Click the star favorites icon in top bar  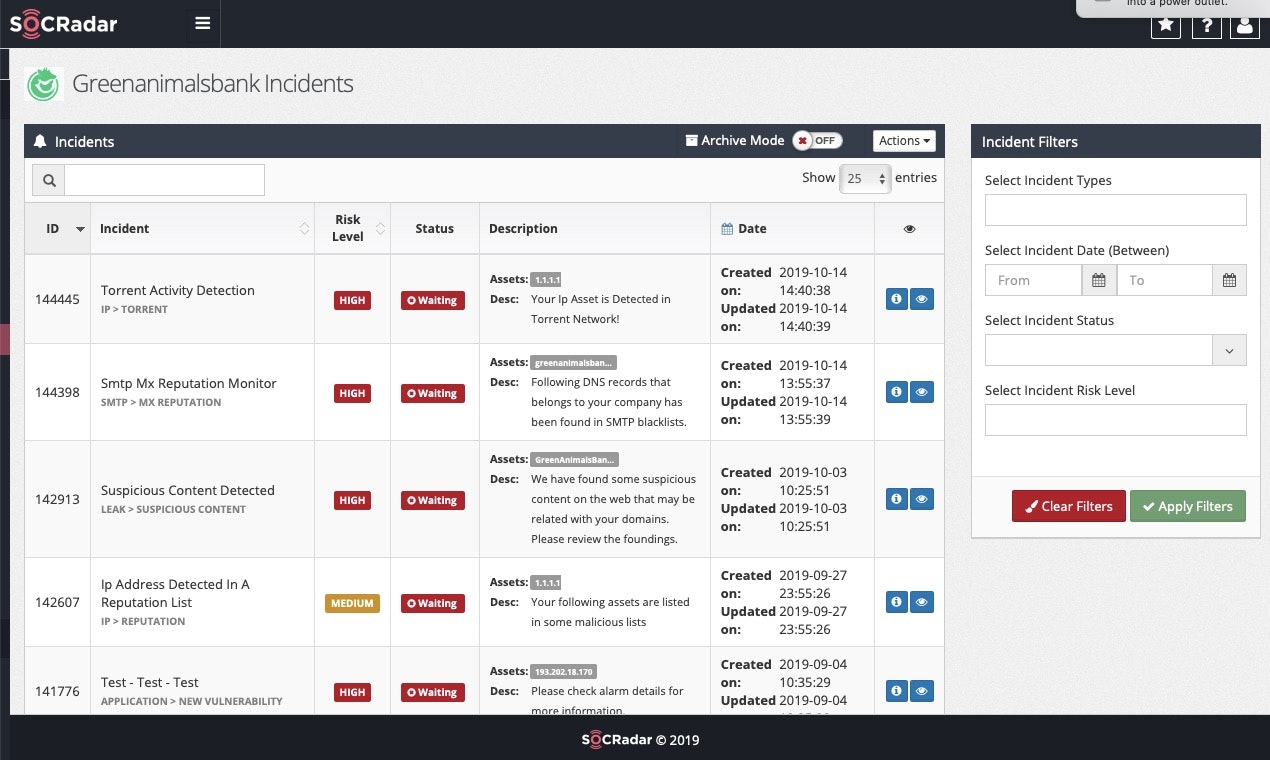(1166, 25)
